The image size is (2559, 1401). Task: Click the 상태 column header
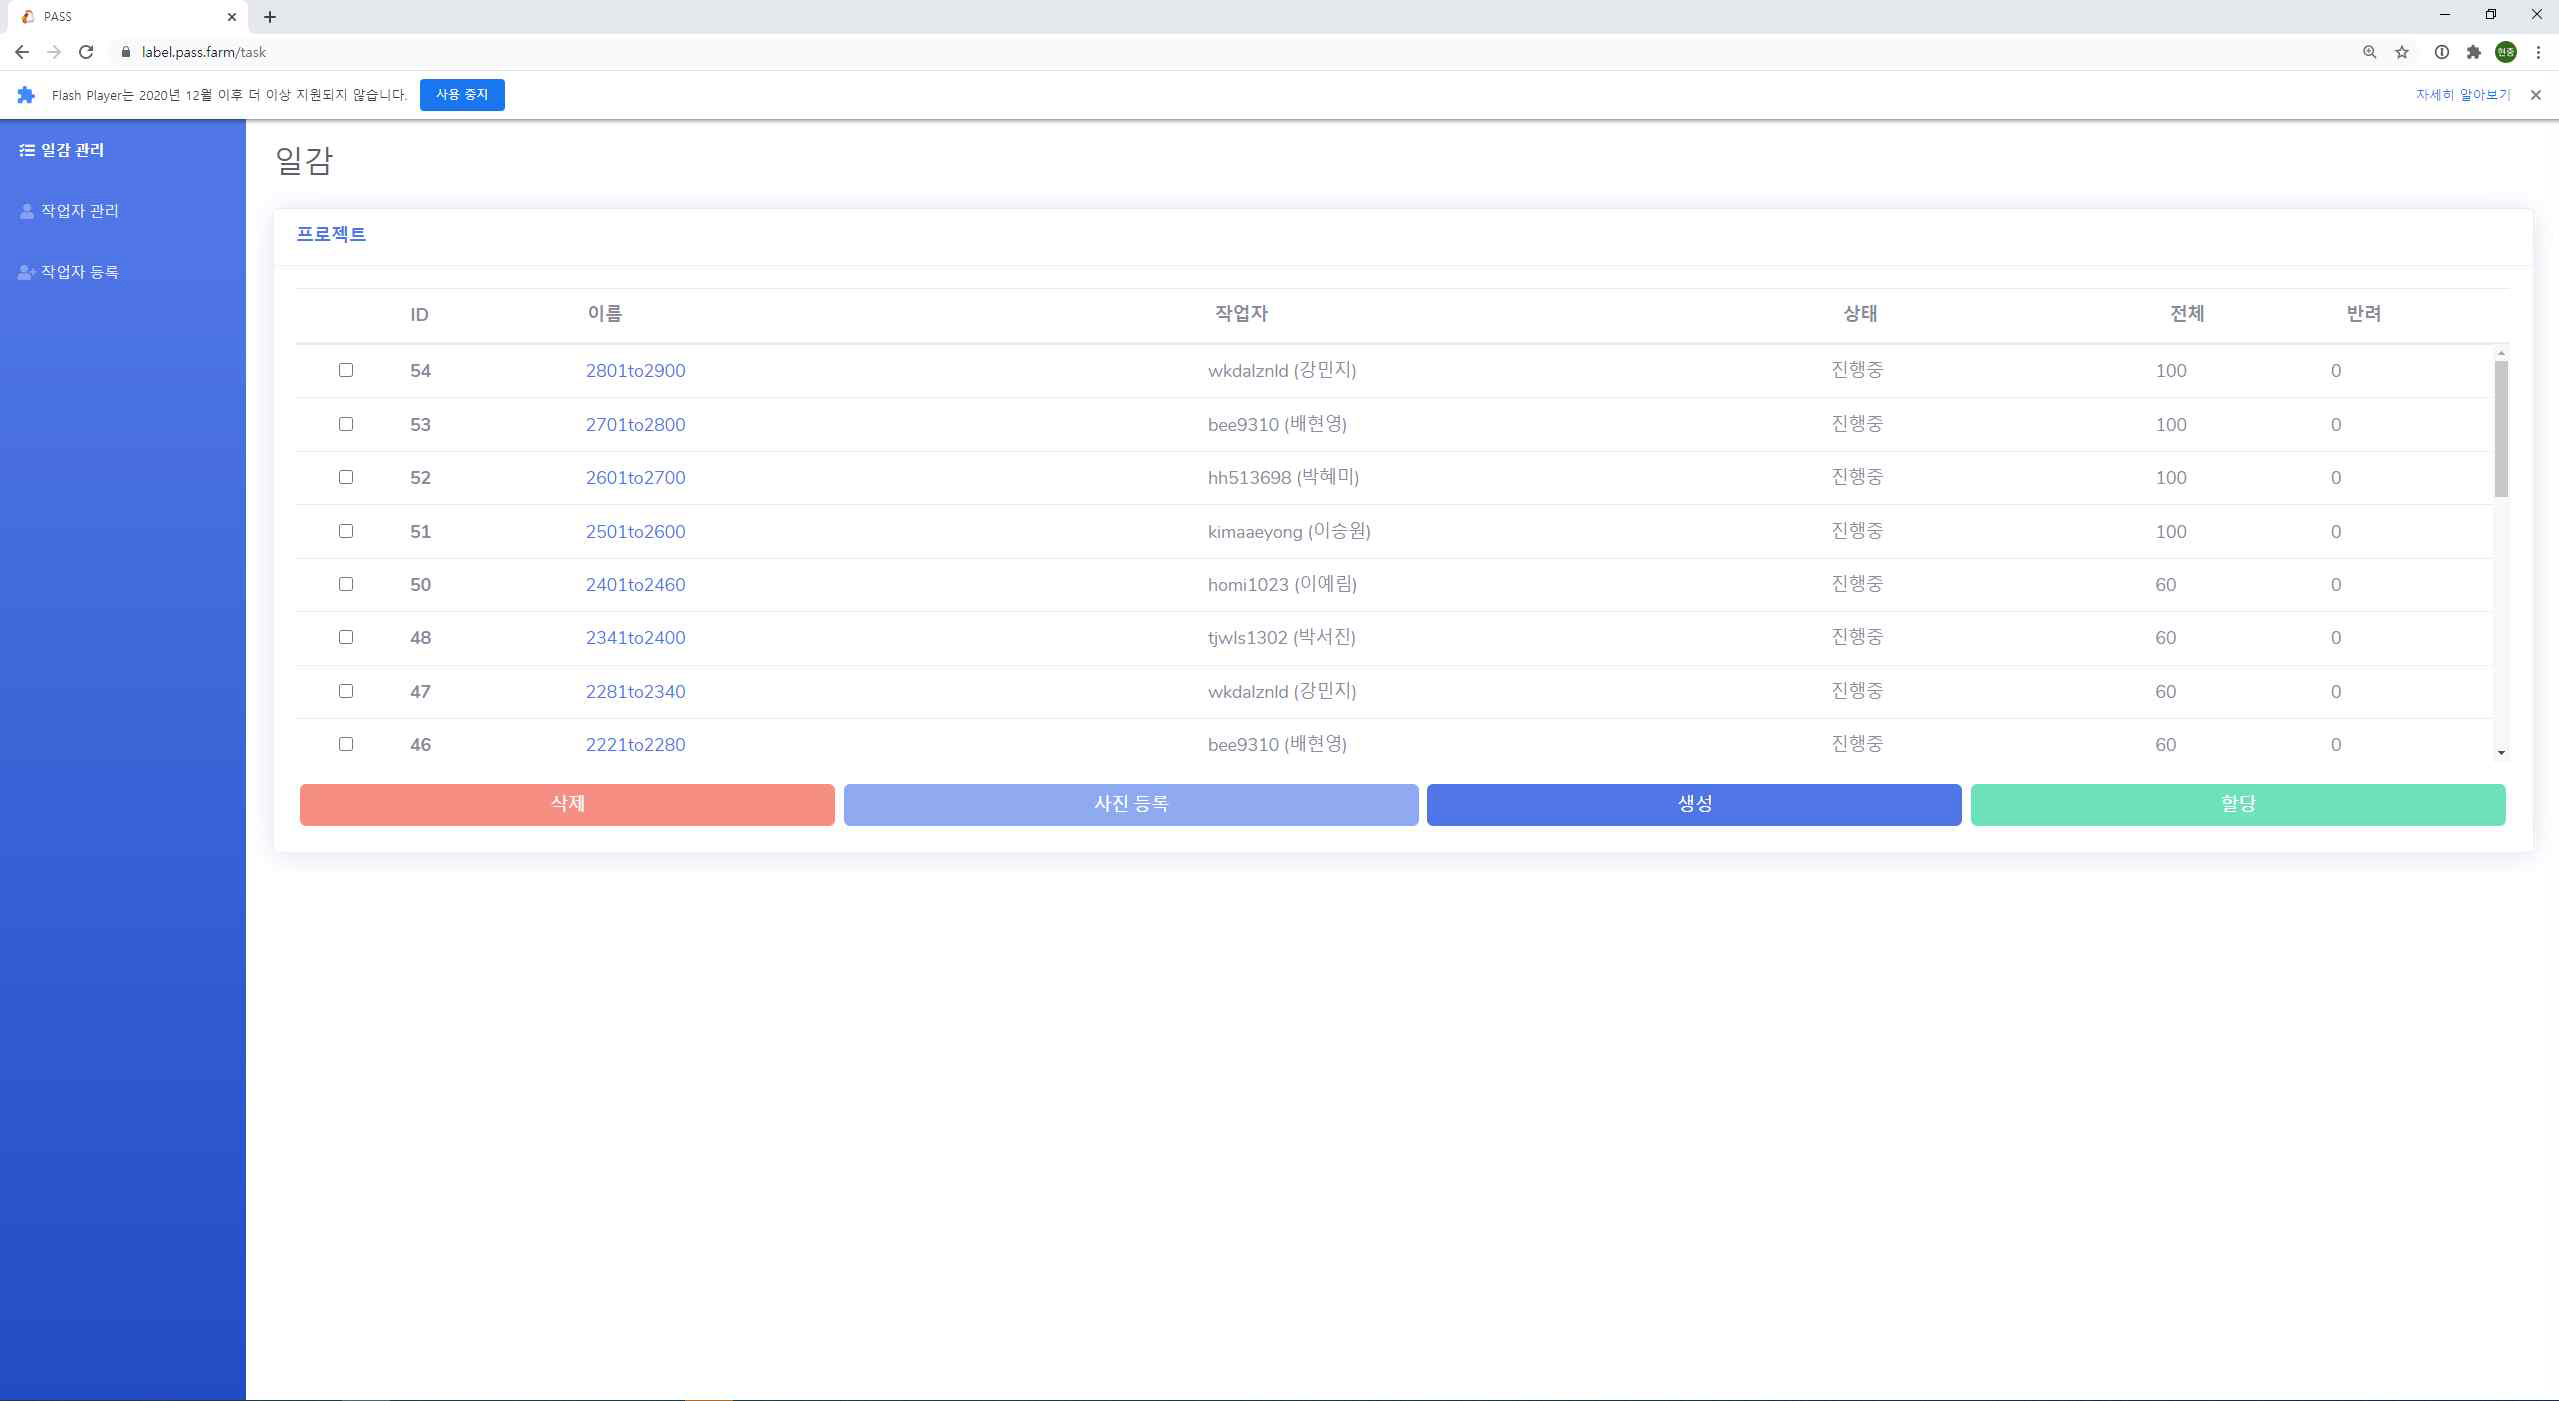click(1860, 314)
